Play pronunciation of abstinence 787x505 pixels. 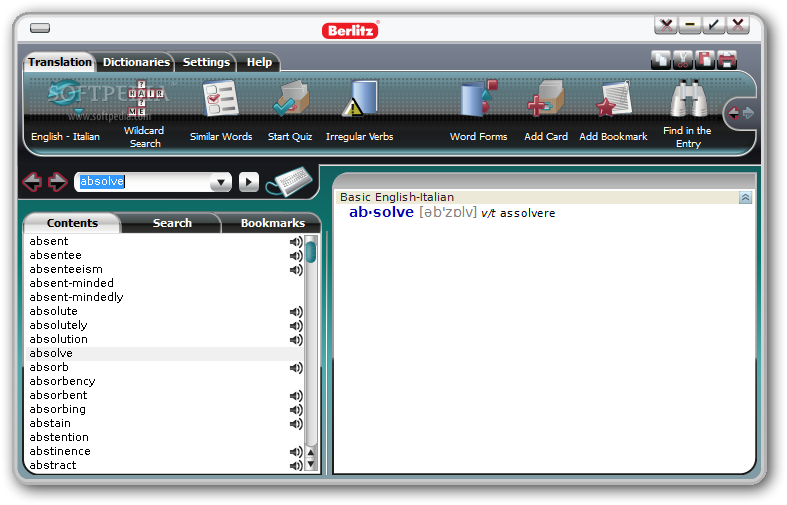click(296, 452)
